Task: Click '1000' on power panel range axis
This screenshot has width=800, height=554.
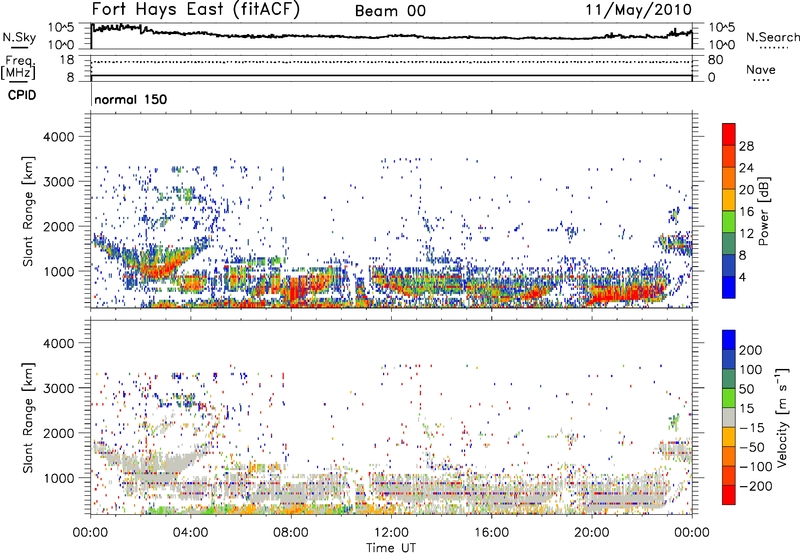Action: (58, 271)
